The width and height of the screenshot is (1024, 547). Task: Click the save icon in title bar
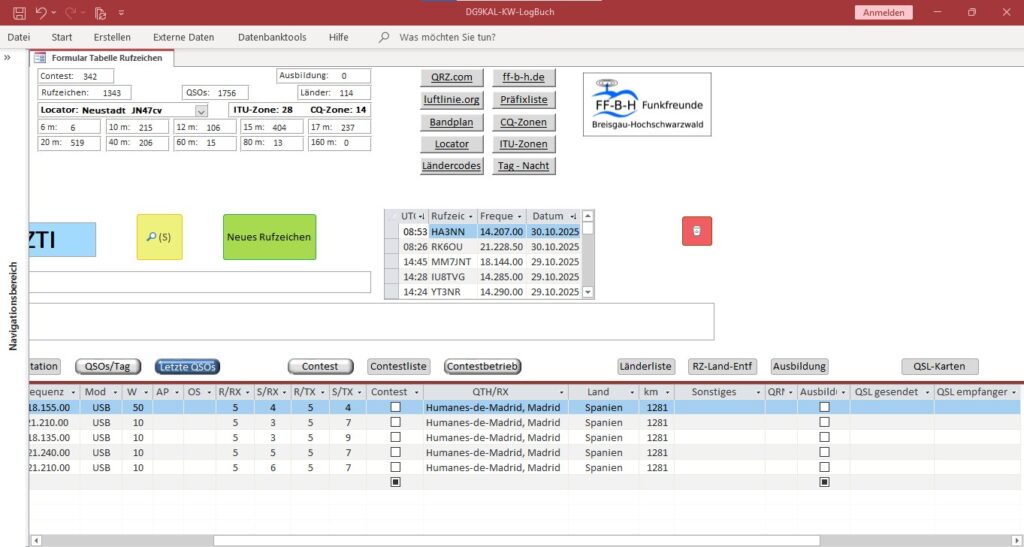(x=19, y=13)
